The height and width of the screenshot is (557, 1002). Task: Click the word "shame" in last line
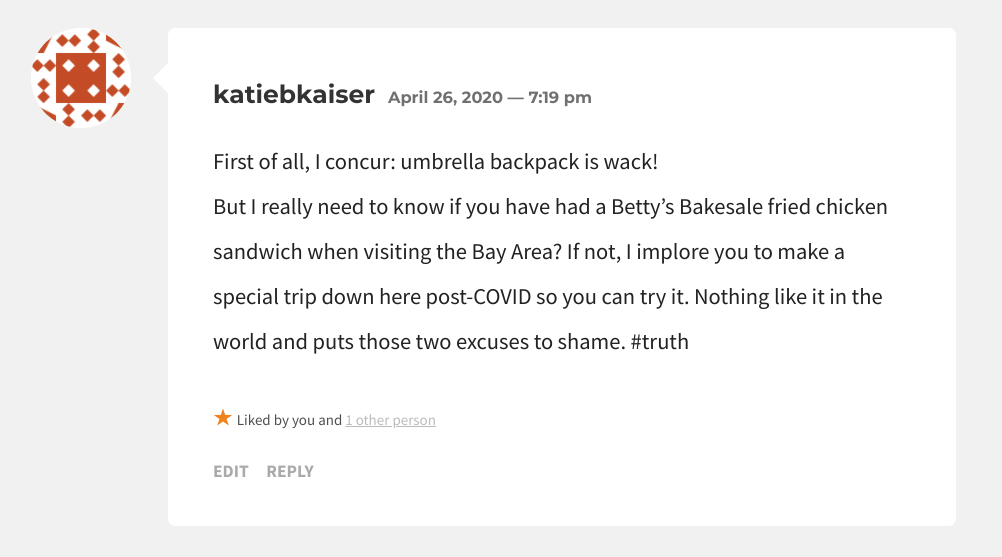(583, 342)
